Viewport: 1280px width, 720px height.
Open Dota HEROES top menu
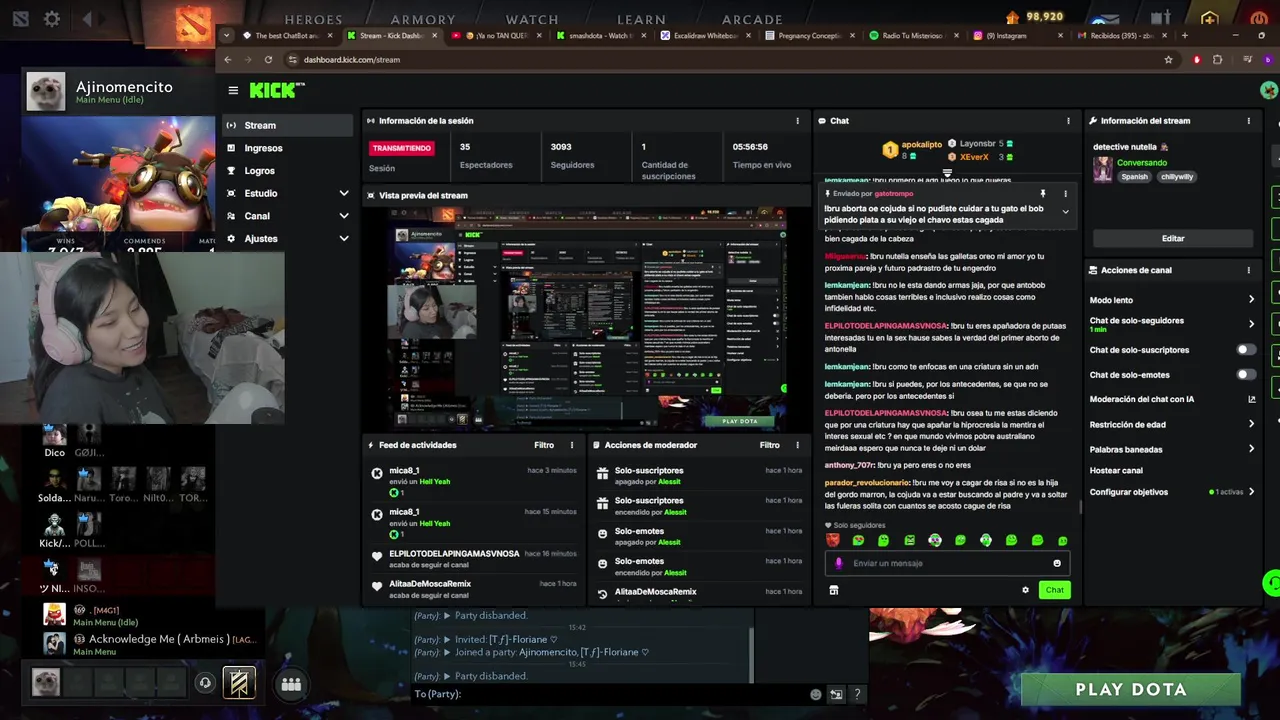click(x=314, y=19)
